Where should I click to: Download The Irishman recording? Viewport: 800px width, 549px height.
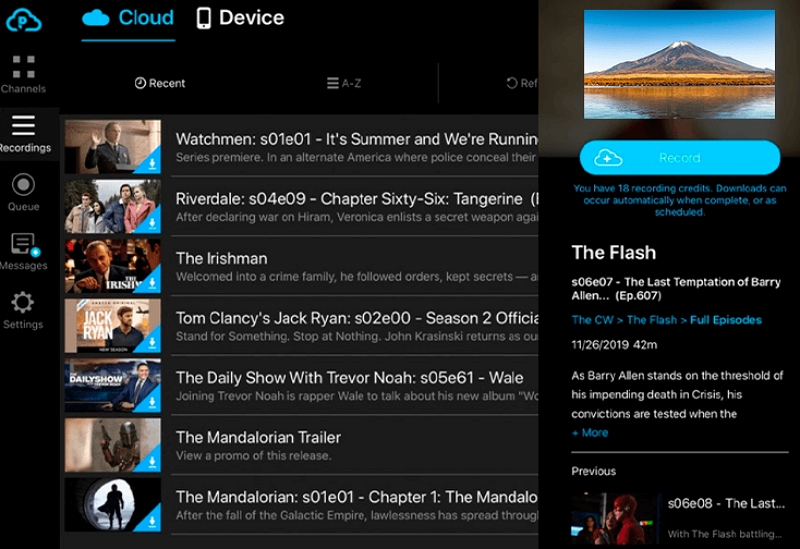pos(152,284)
